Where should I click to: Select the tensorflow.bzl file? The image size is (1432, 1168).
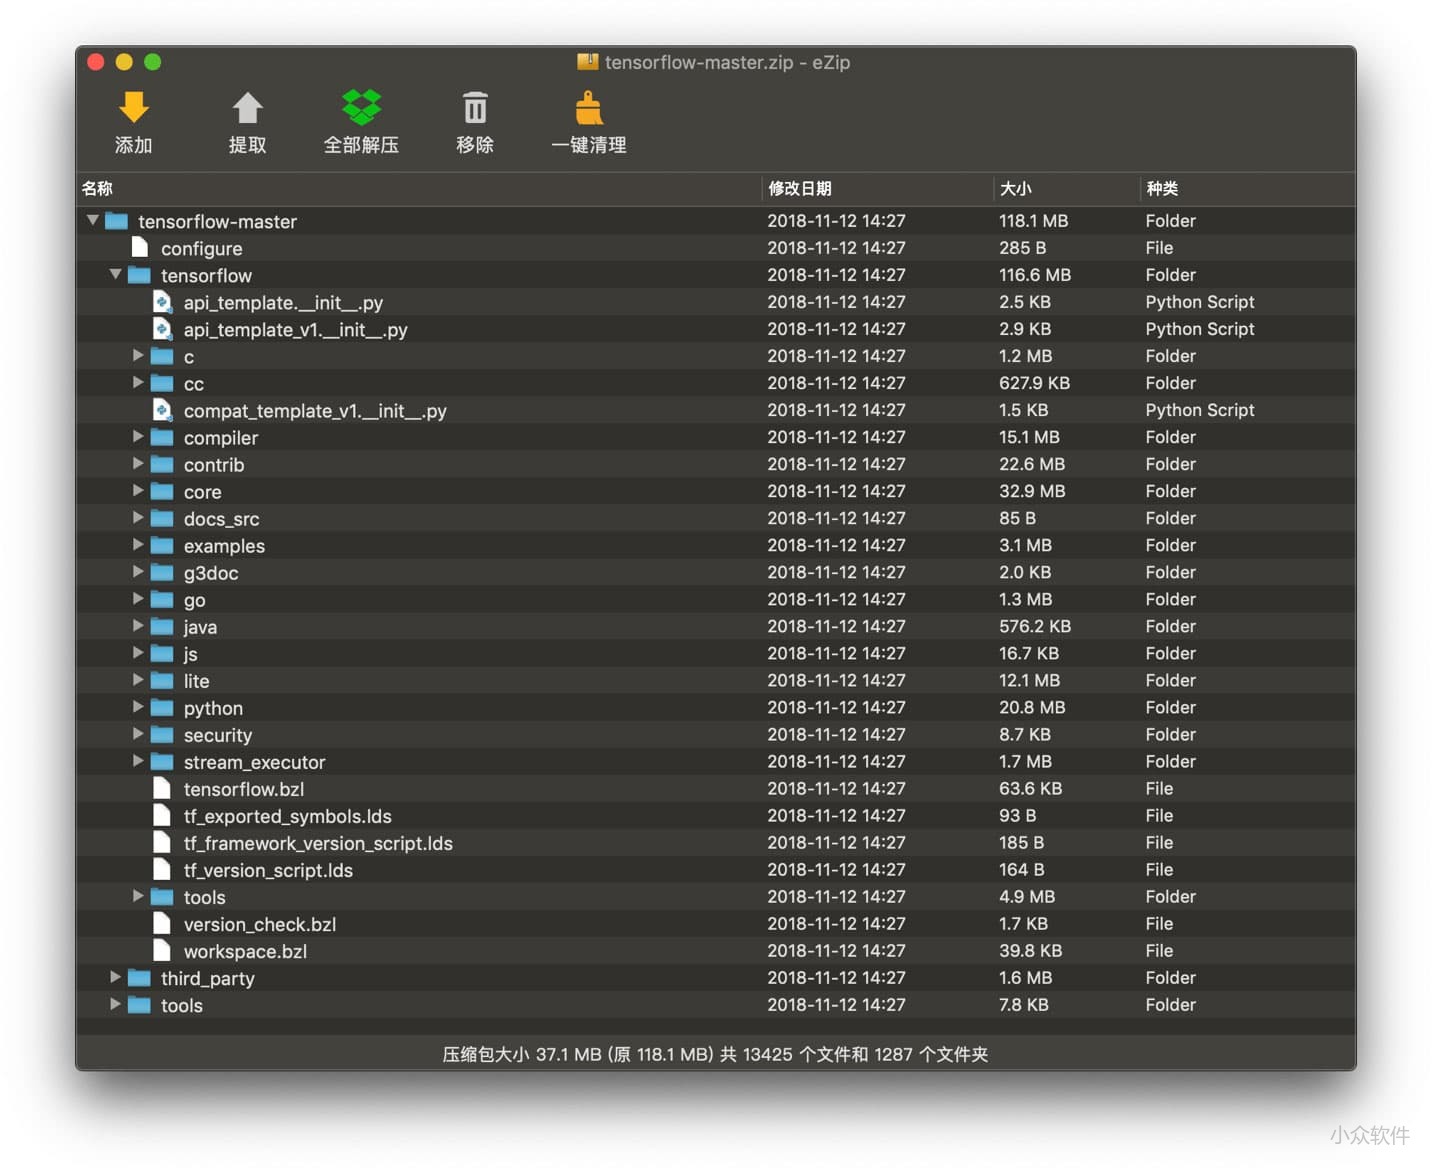(x=244, y=789)
